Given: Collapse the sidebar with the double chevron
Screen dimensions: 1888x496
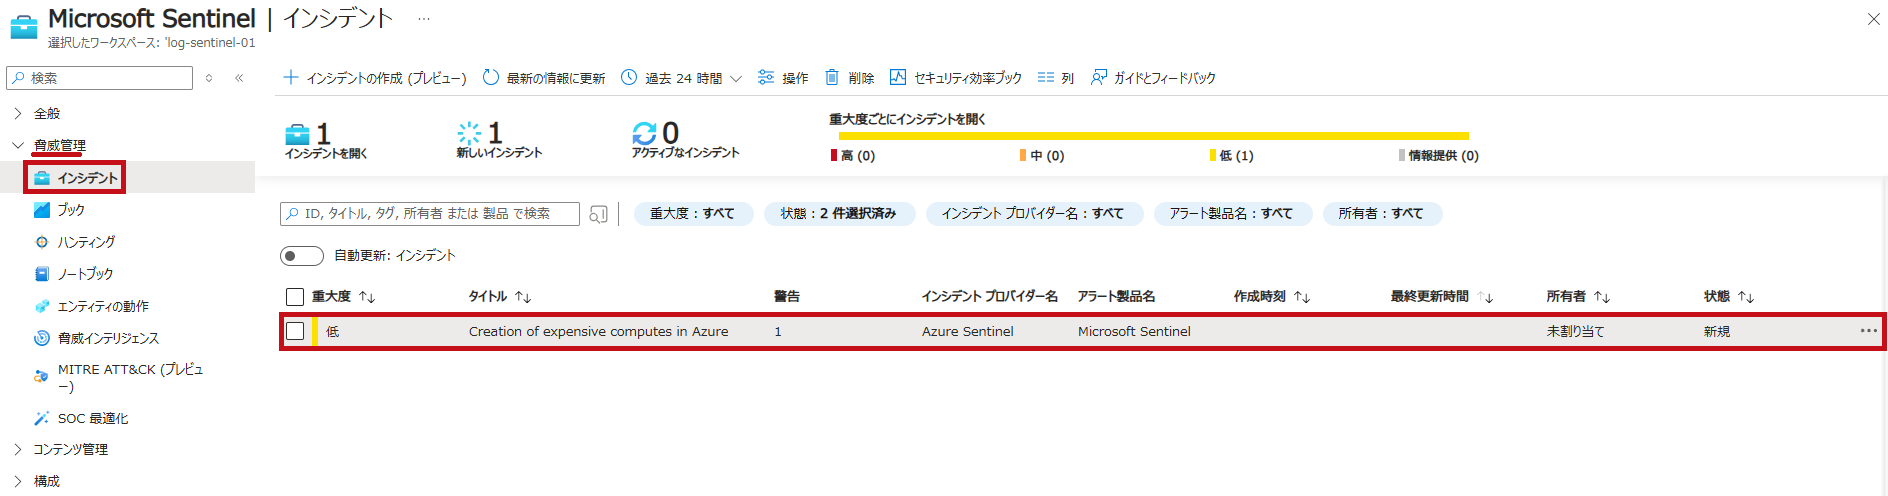Looking at the screenshot, I should [239, 78].
